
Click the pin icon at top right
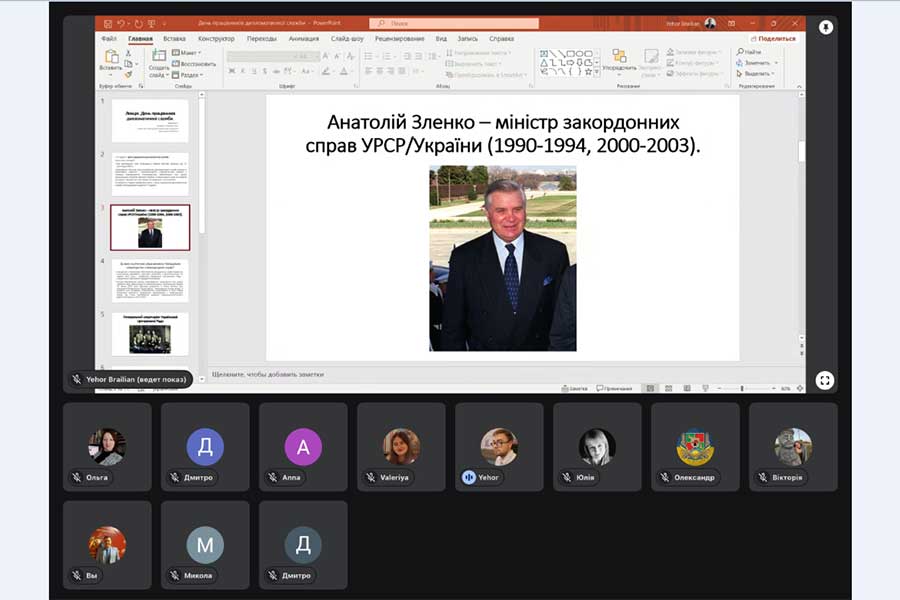826,27
